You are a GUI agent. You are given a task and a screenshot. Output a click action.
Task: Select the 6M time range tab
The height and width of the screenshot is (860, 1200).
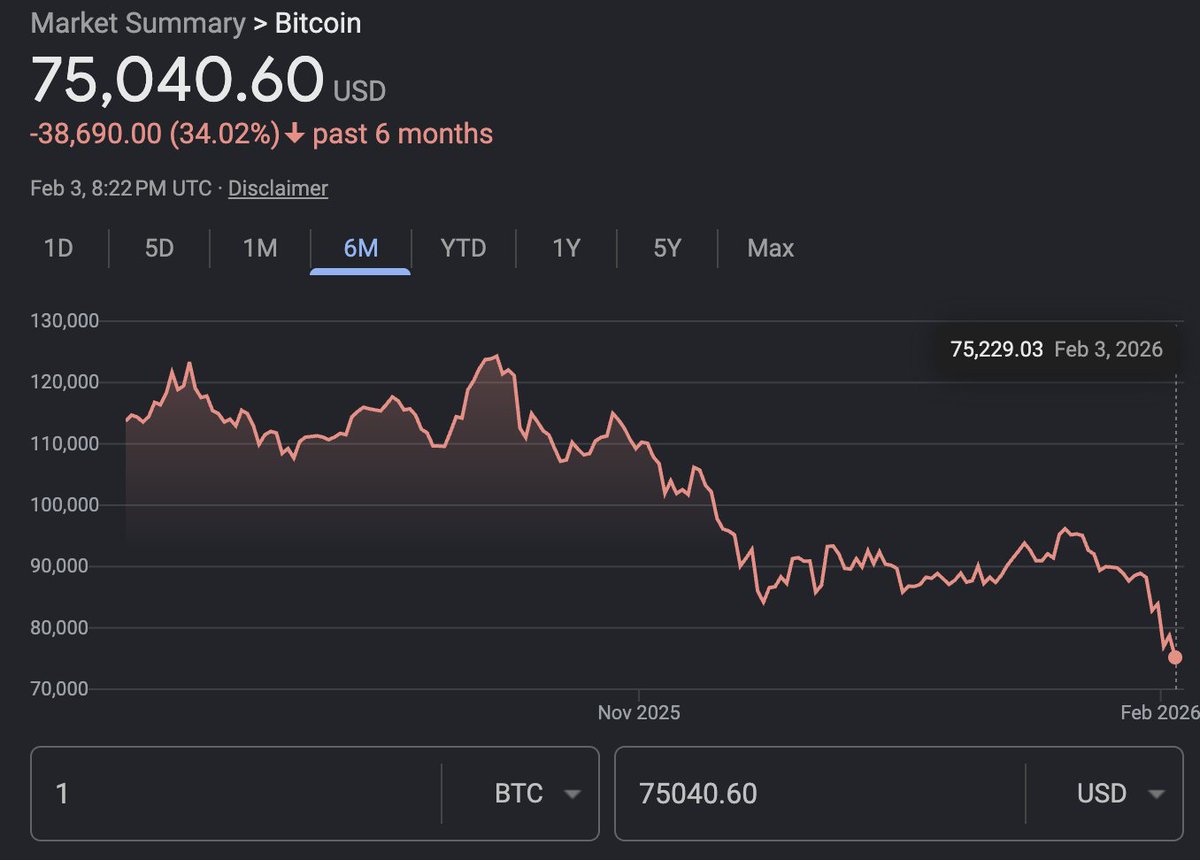(x=361, y=248)
